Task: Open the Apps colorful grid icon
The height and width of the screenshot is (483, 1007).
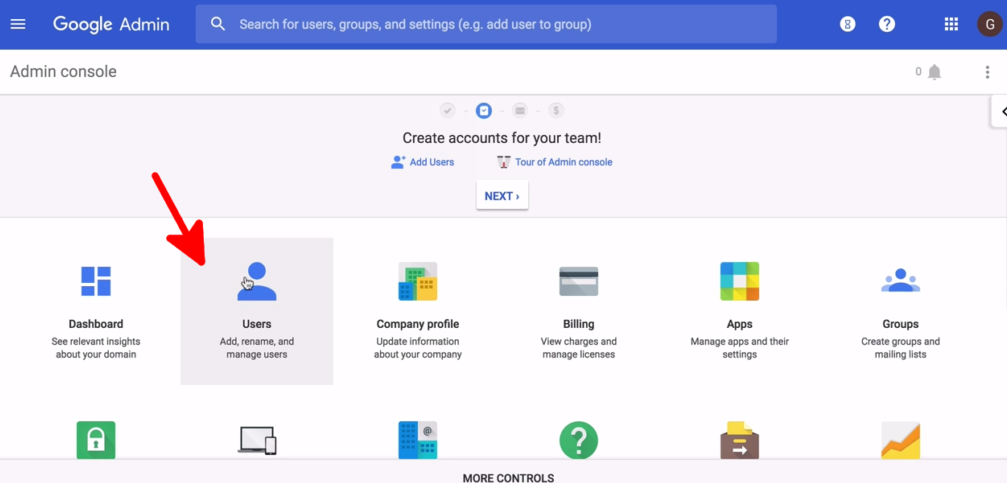Action: pyautogui.click(x=740, y=281)
